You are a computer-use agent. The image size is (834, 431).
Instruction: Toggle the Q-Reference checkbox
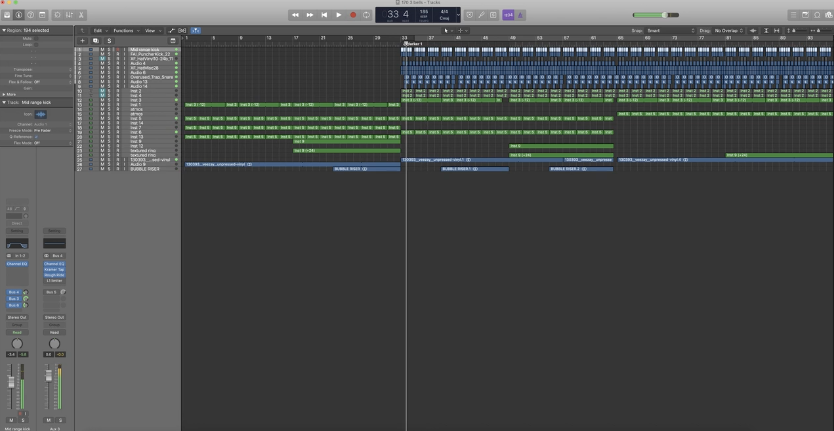36,137
